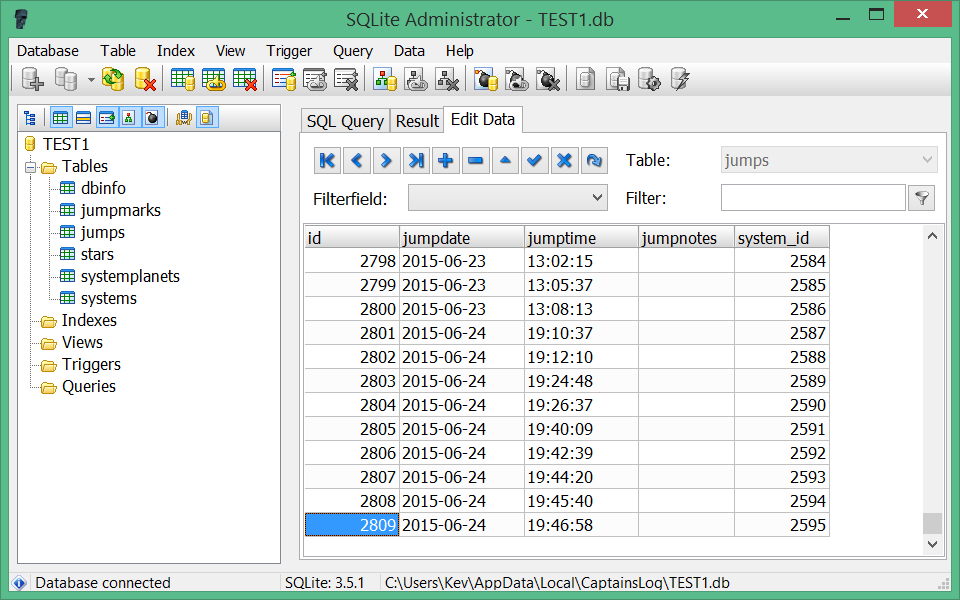Collapse the Tables folder in tree

click(30, 167)
